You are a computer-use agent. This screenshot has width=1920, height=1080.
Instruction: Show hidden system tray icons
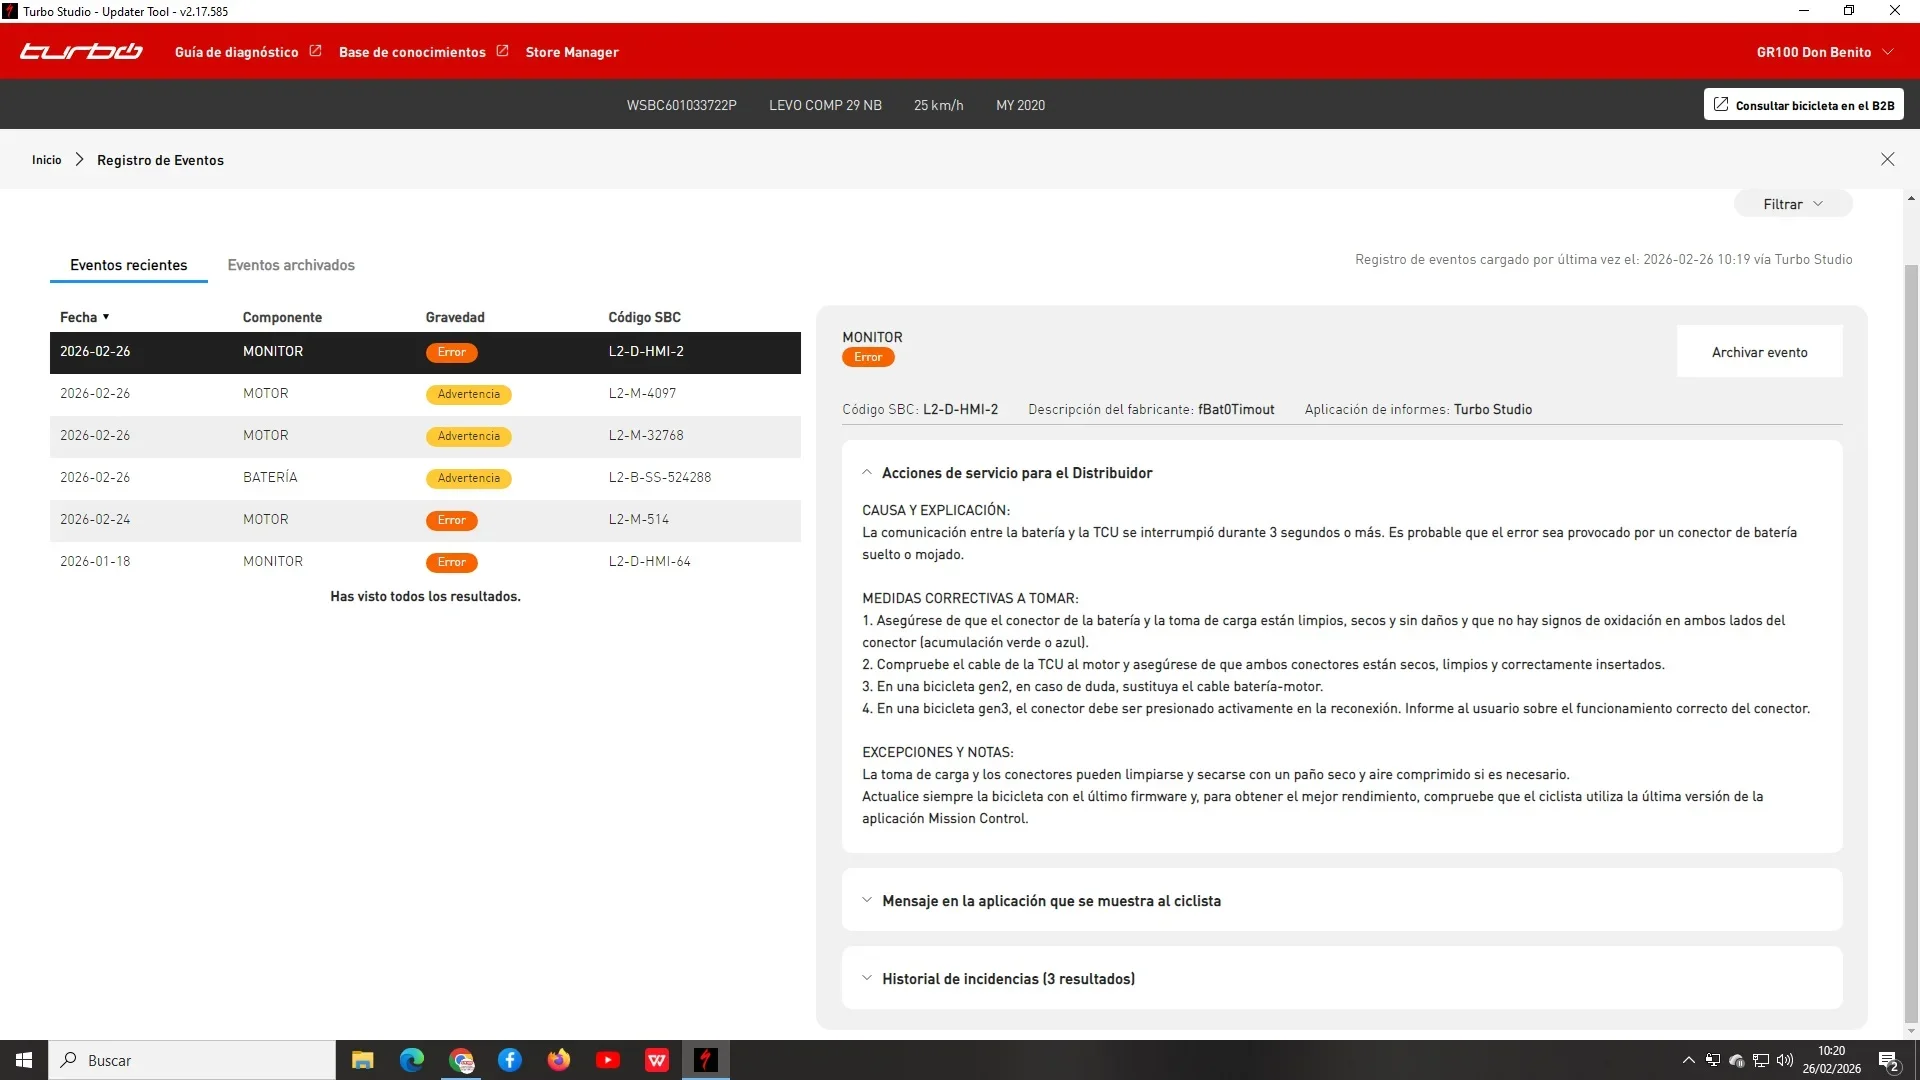pyautogui.click(x=1689, y=1060)
